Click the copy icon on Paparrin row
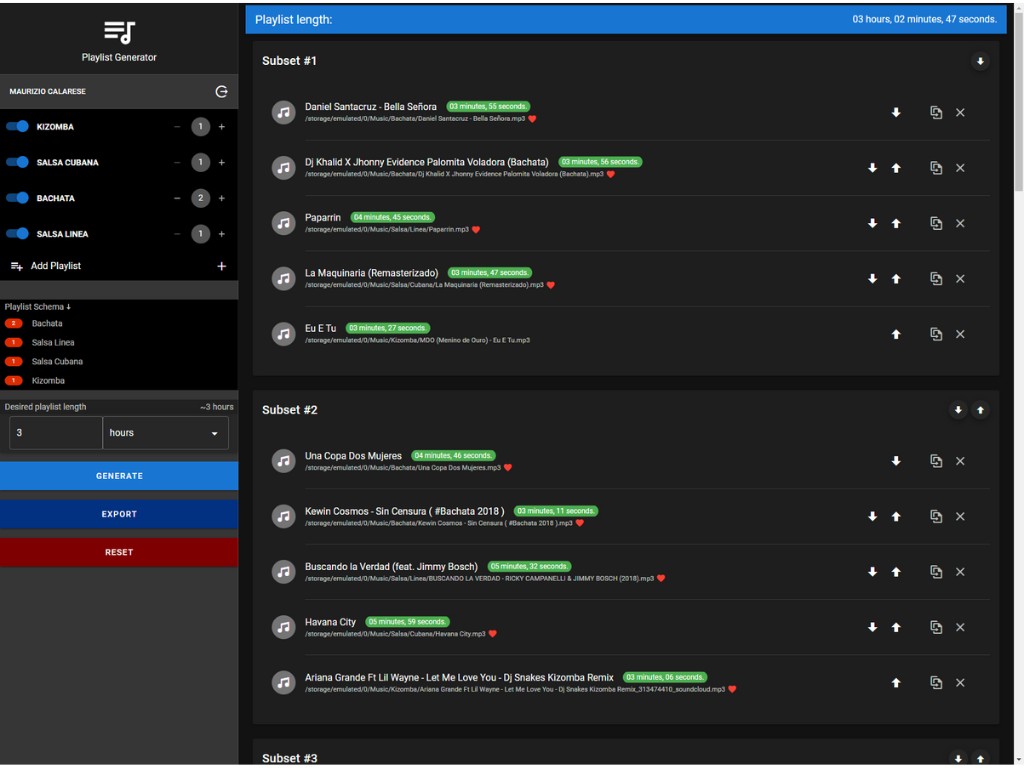The width and height of the screenshot is (1024, 768). point(936,223)
